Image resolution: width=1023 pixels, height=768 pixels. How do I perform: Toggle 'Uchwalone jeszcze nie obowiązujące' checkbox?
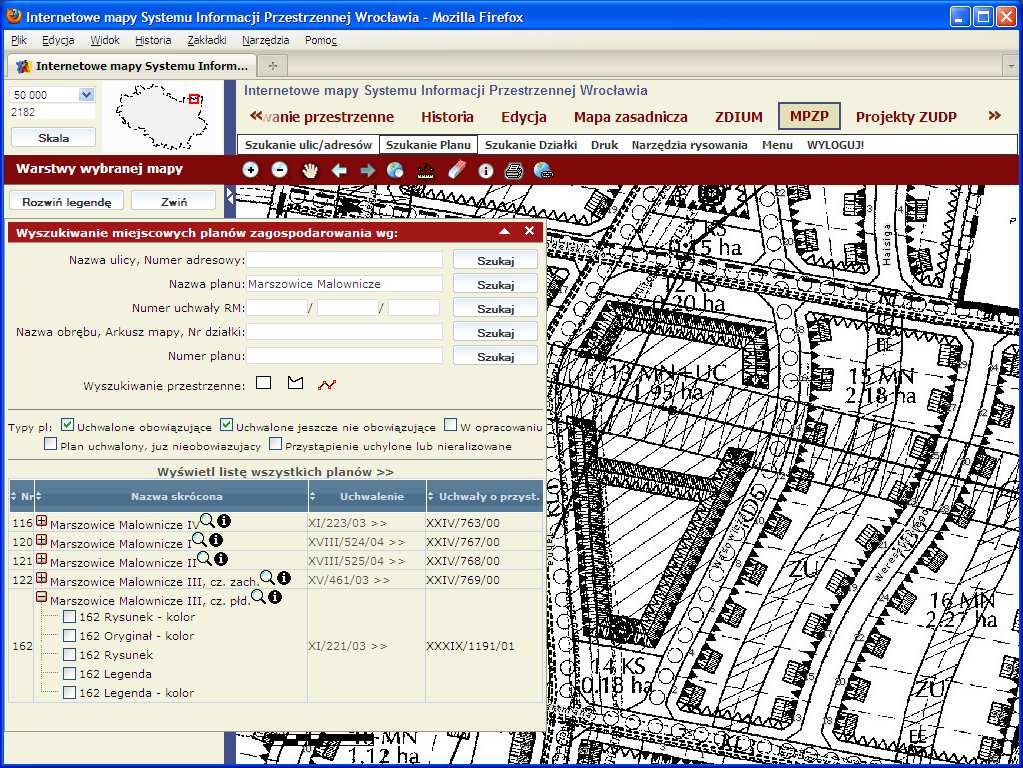(x=226, y=425)
